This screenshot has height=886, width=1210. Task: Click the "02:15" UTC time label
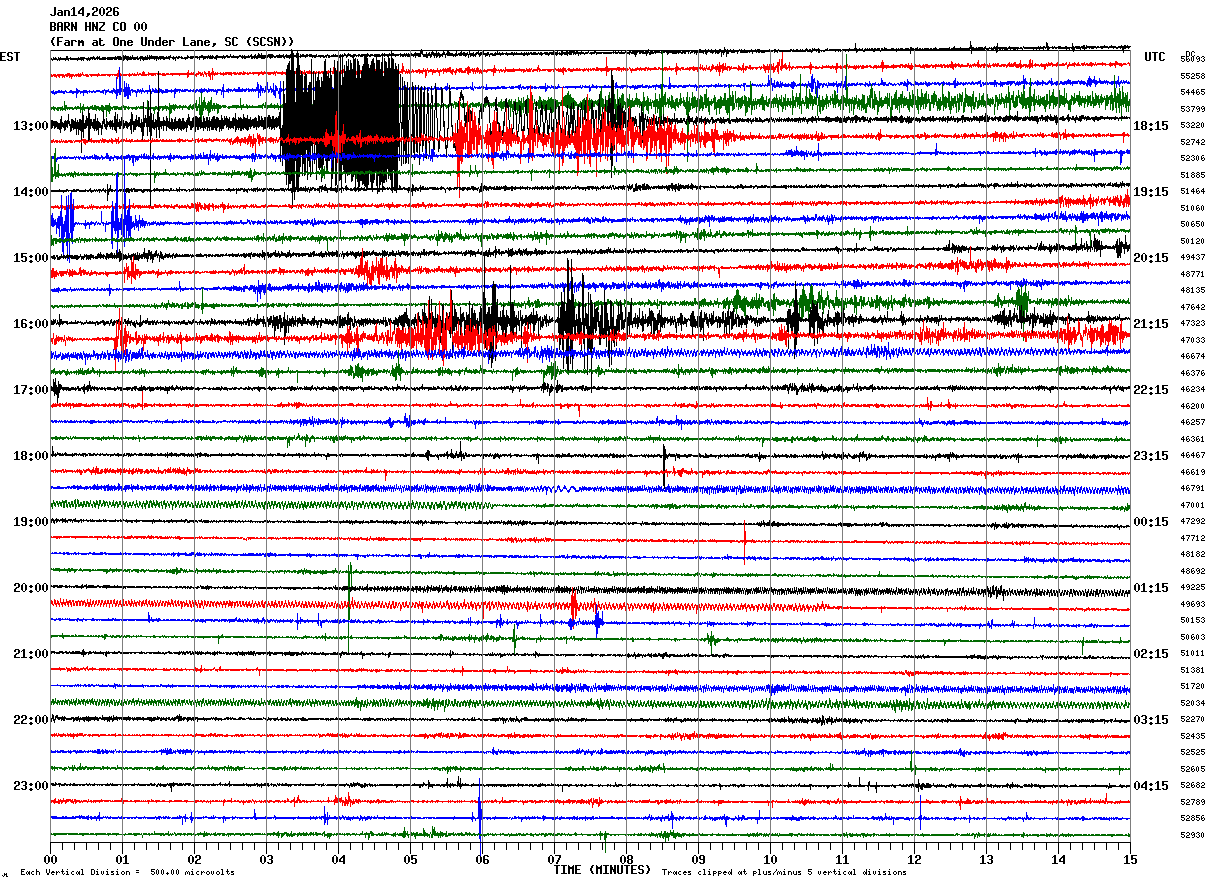pos(1151,654)
